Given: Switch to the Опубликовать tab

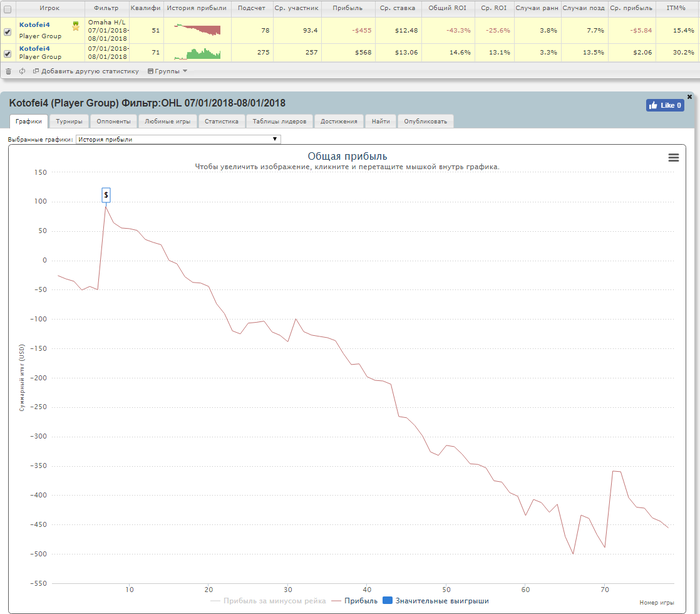Looking at the screenshot, I should click(425, 121).
